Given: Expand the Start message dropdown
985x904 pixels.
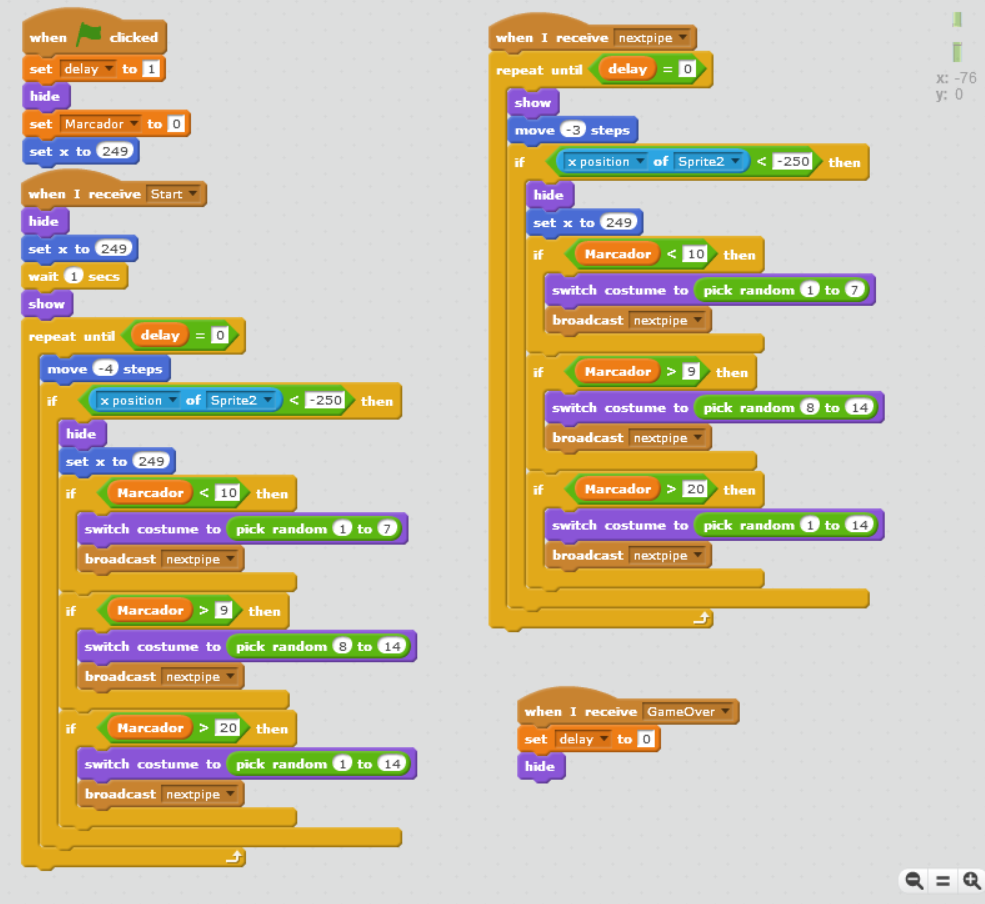Looking at the screenshot, I should pyautogui.click(x=192, y=194).
